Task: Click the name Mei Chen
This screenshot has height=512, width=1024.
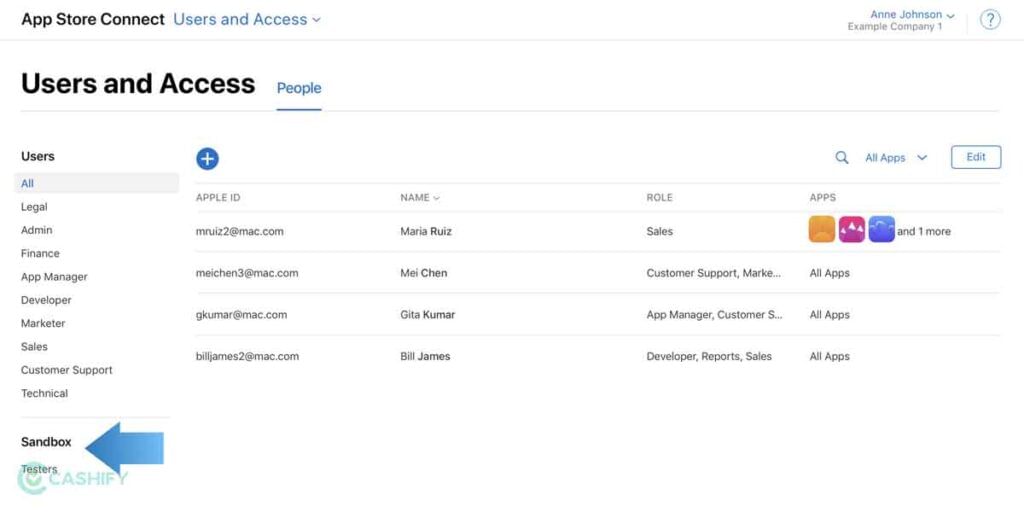Action: point(424,273)
